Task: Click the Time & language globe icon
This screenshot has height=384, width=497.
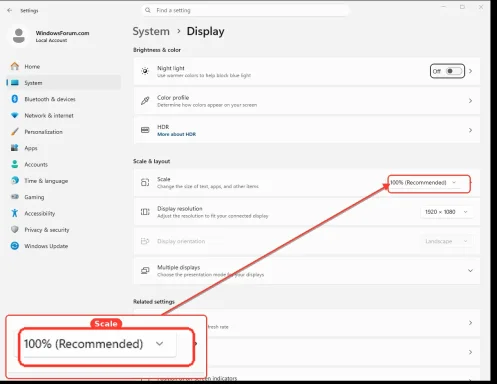Action: coord(15,180)
